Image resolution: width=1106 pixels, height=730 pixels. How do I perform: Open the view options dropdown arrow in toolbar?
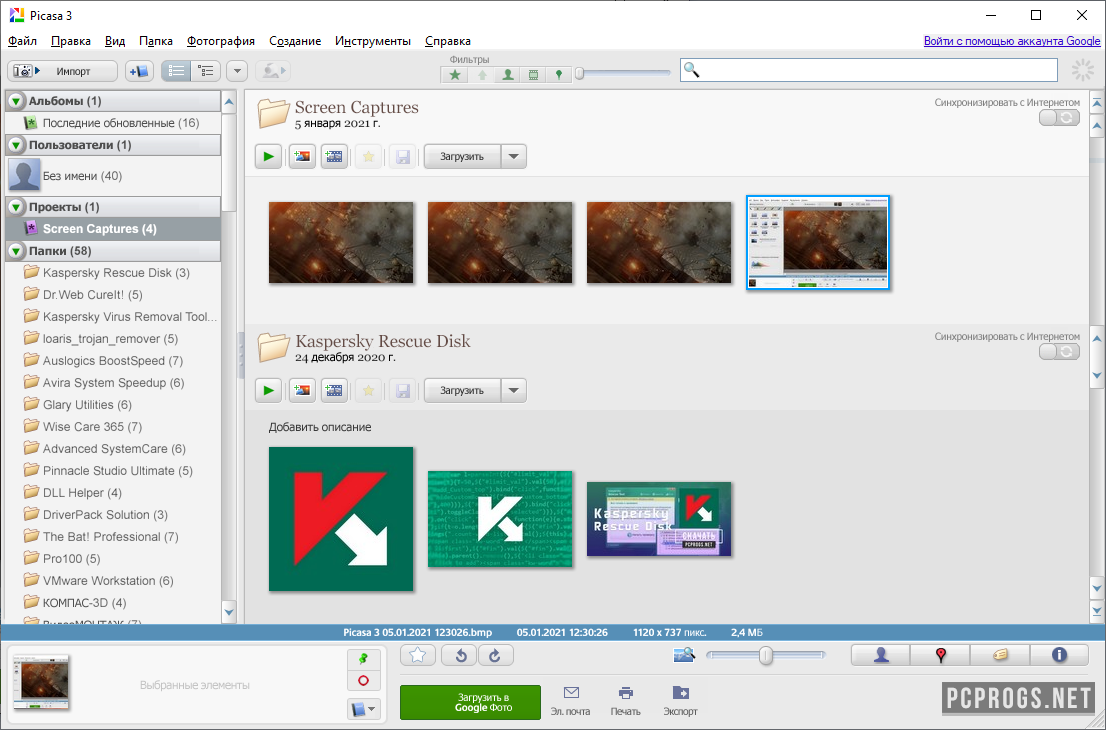point(237,71)
